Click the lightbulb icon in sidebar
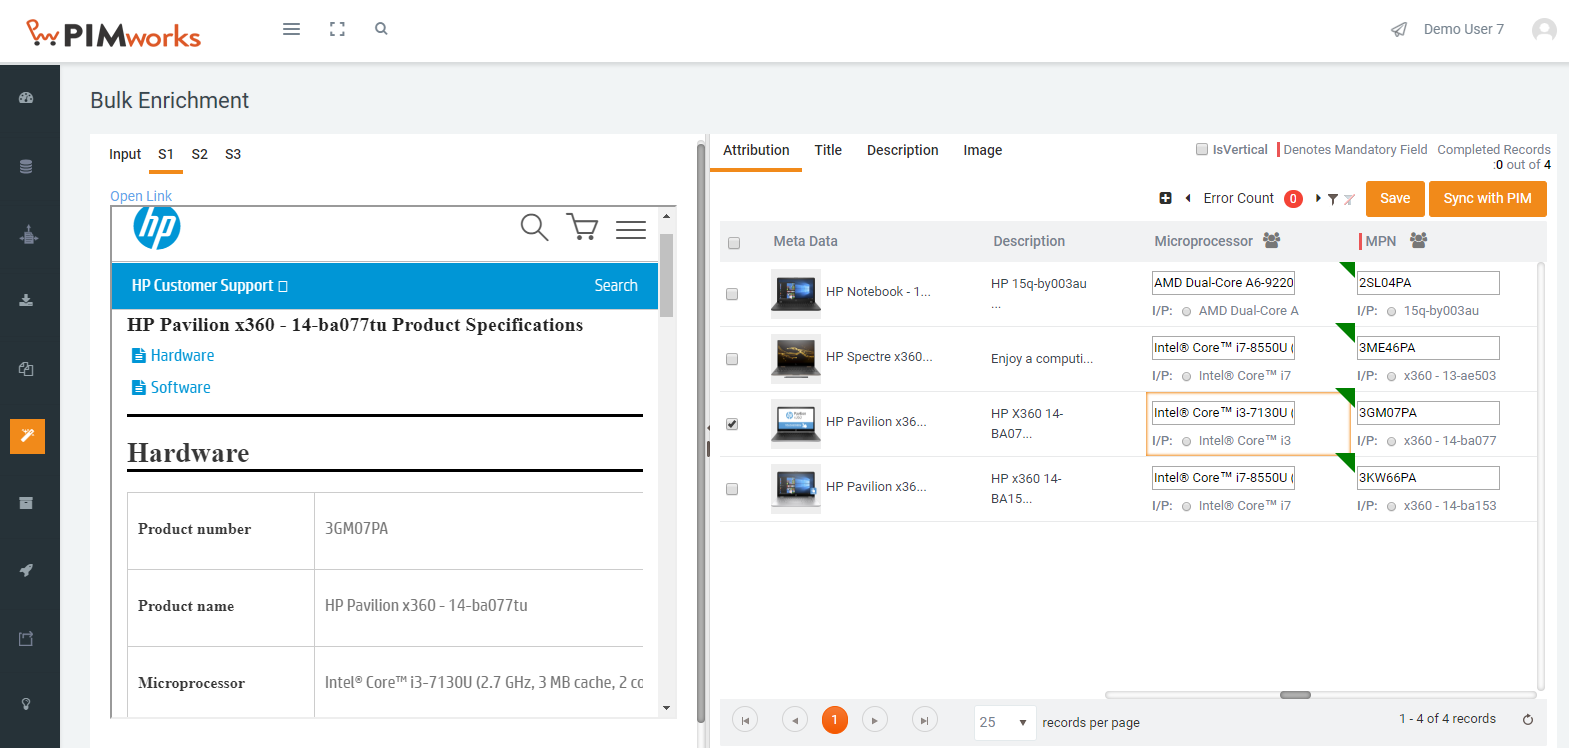 [26, 704]
